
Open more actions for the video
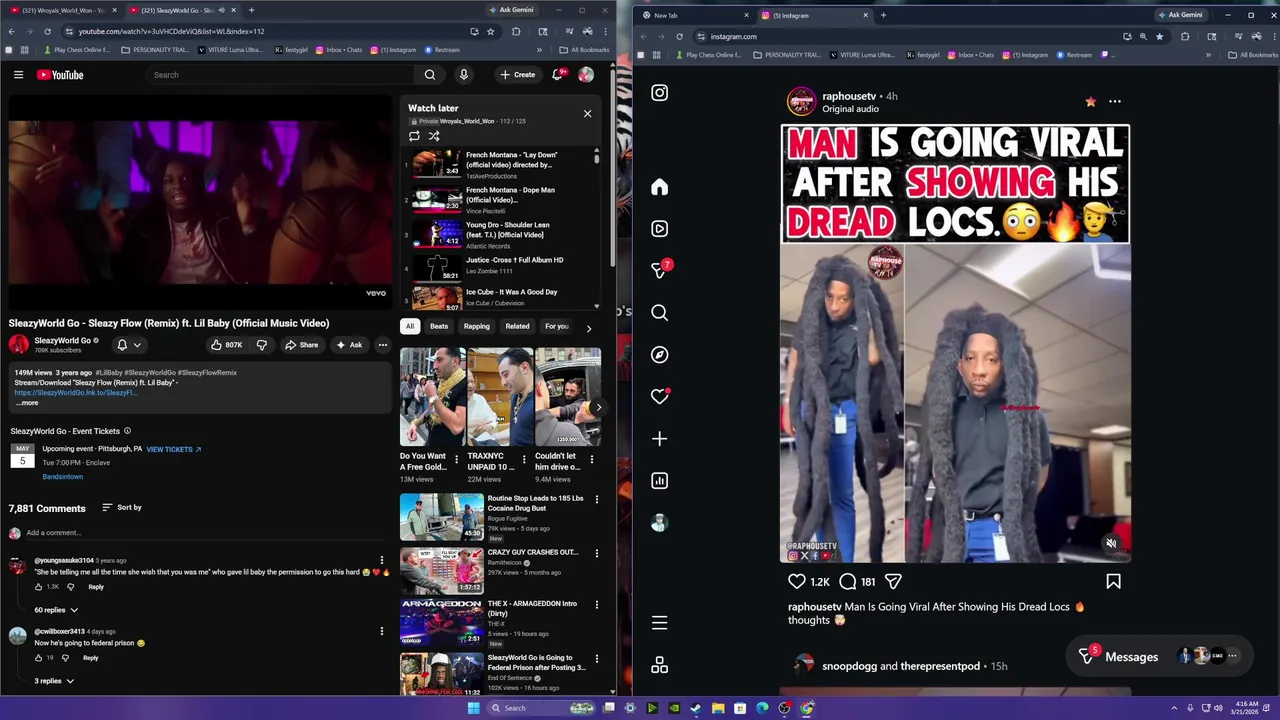click(x=382, y=345)
